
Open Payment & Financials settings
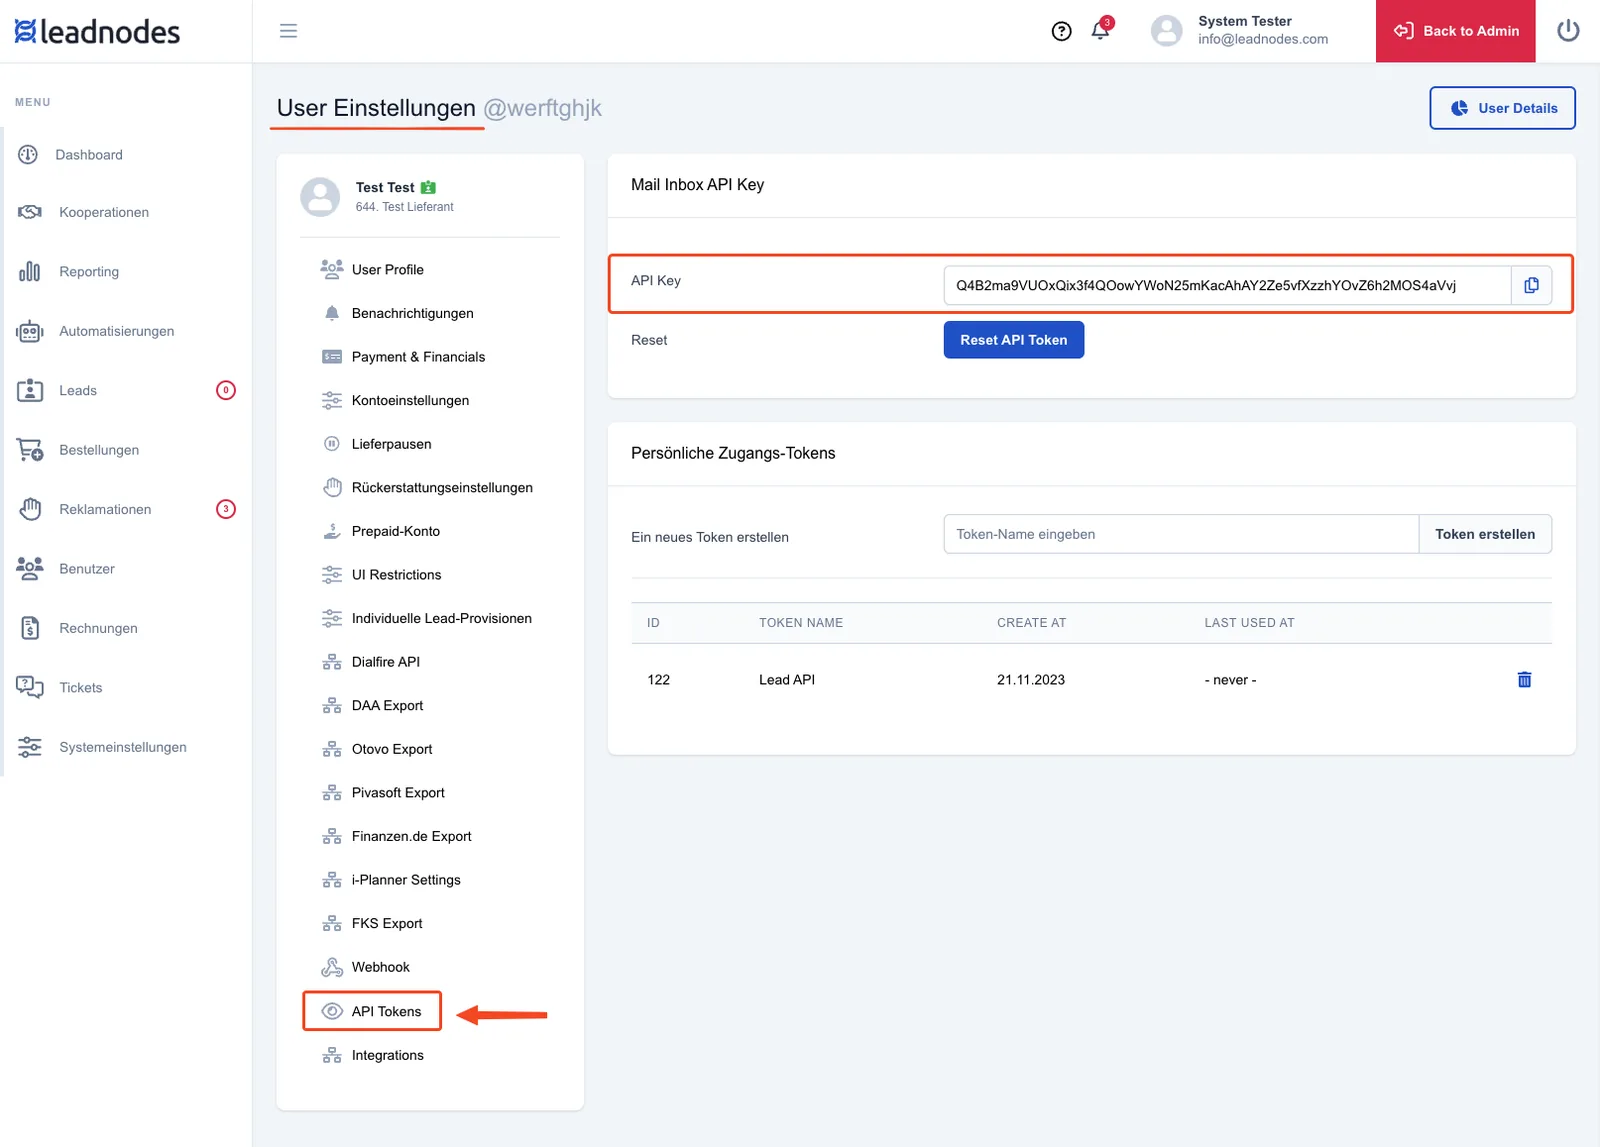(x=418, y=357)
